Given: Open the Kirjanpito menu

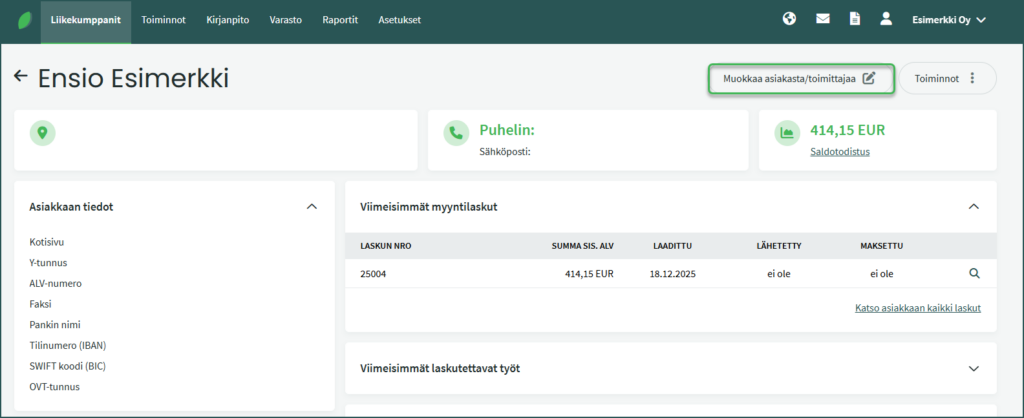Looking at the screenshot, I should [x=227, y=19].
